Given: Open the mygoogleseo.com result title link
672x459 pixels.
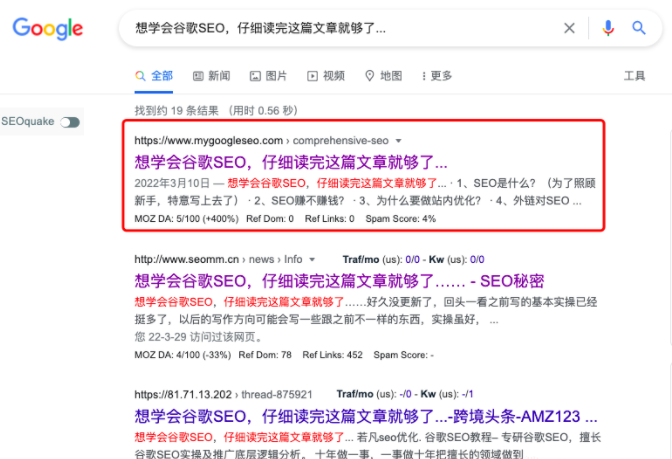Looking at the screenshot, I should 291,162.
